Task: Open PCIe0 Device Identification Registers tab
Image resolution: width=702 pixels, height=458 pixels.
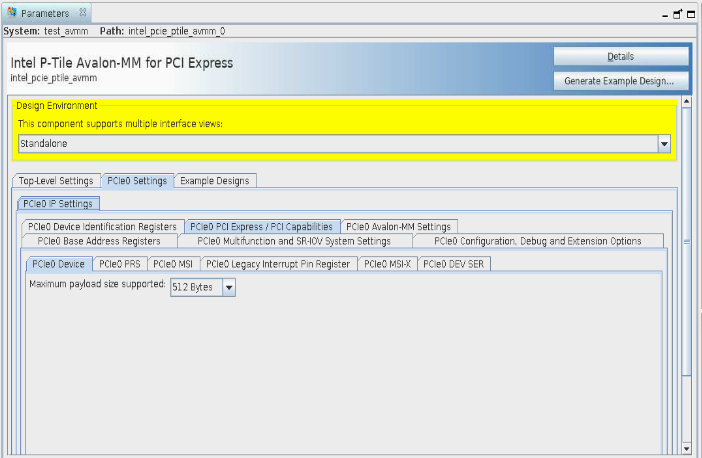Action: coord(103,227)
